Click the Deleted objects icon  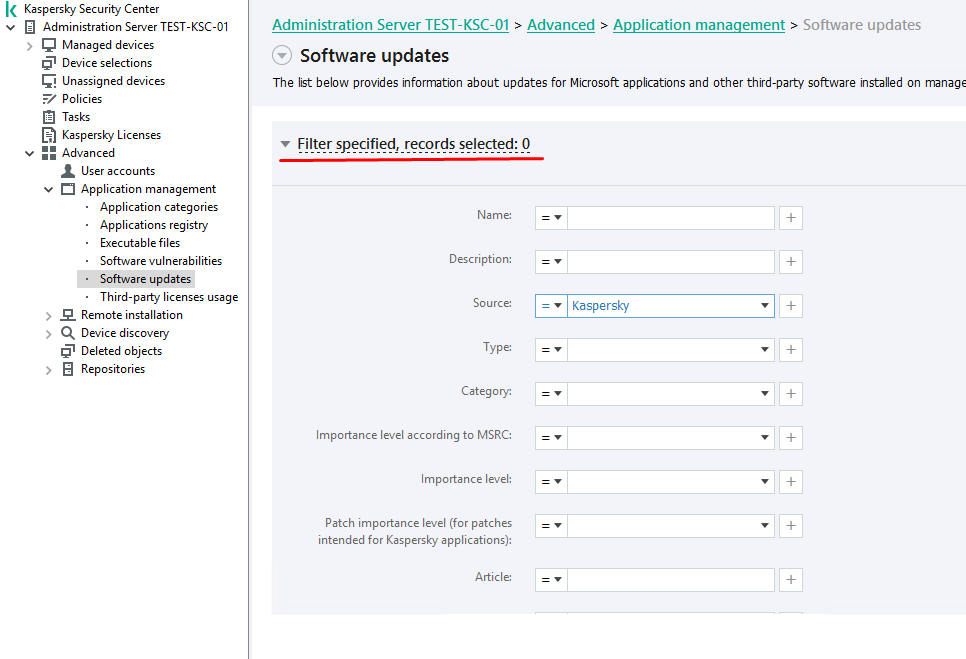(x=68, y=351)
